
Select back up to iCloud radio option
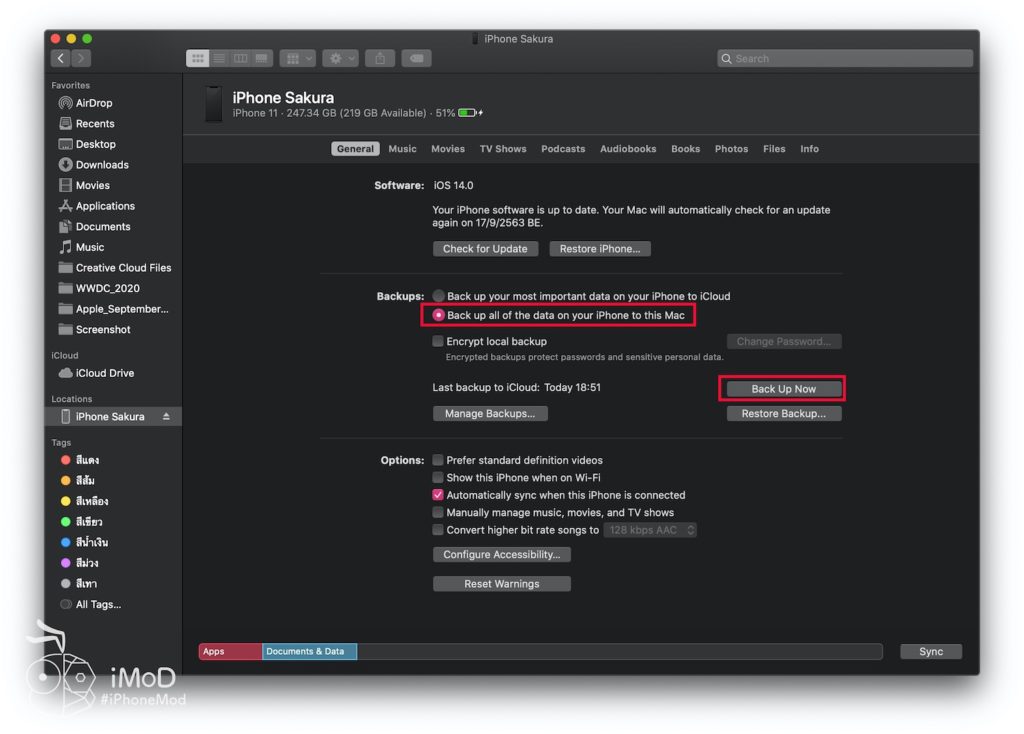(x=438, y=296)
